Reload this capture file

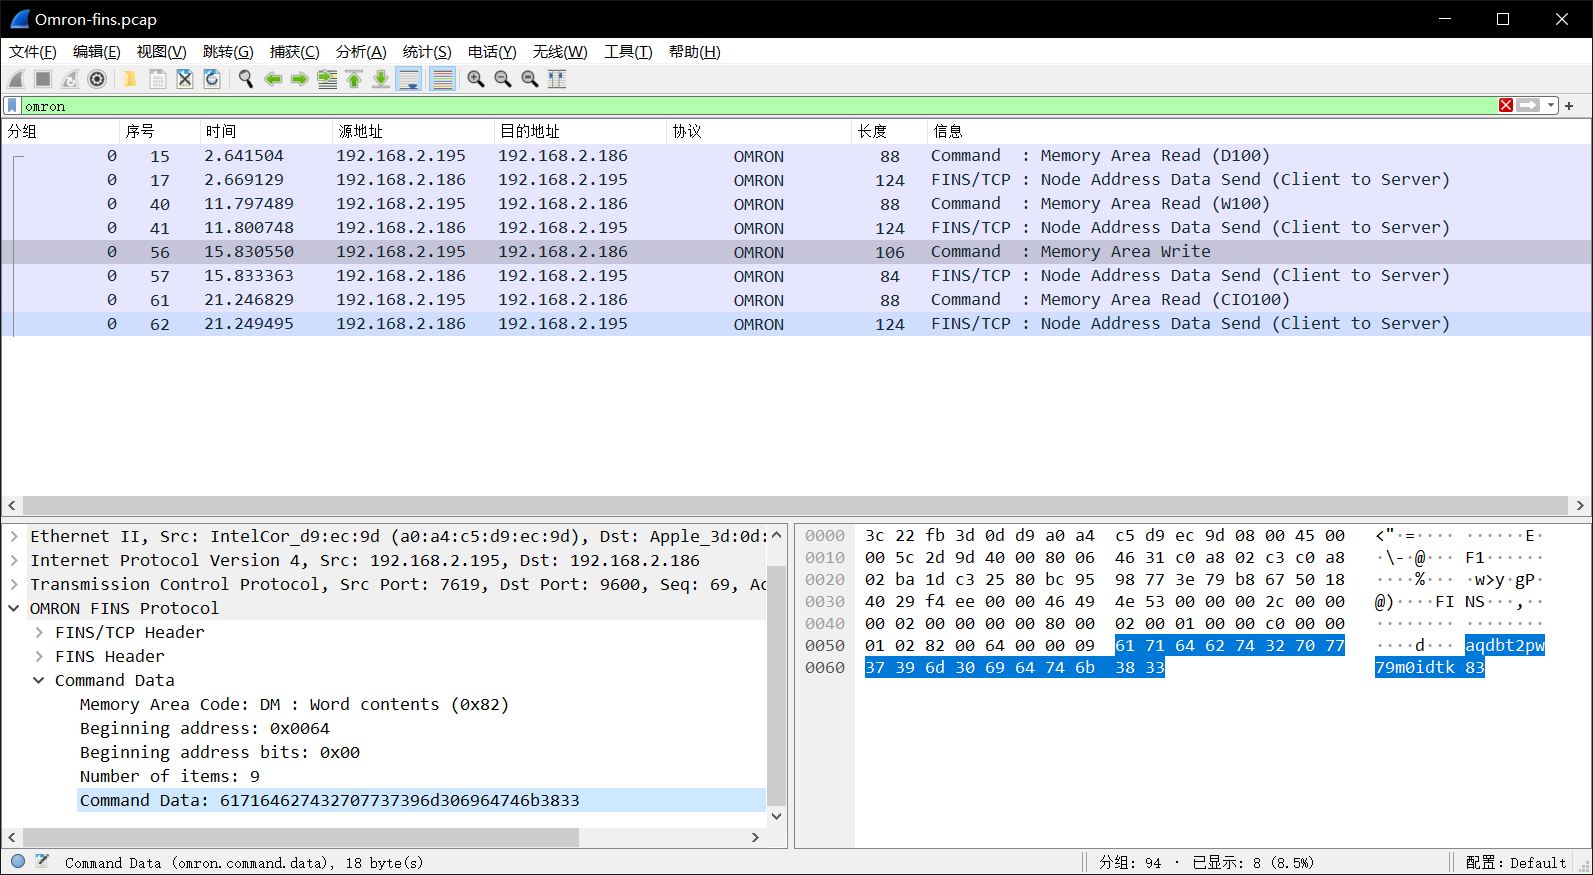(211, 79)
